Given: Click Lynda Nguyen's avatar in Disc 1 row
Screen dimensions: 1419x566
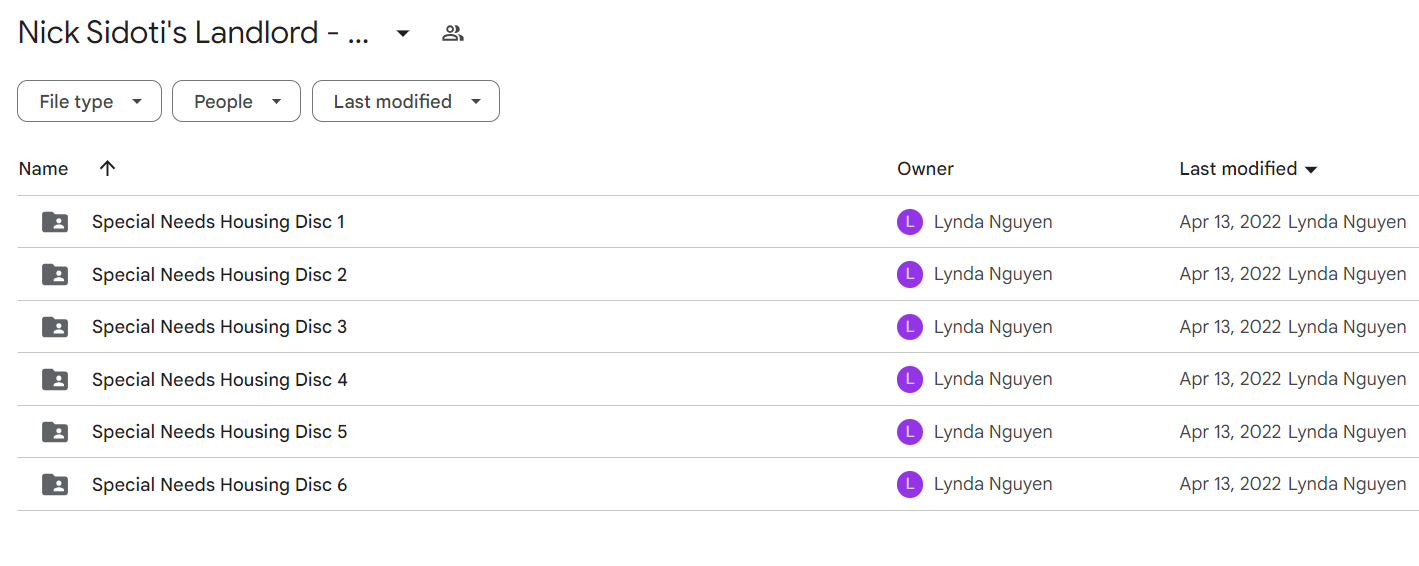Looking at the screenshot, I should pyautogui.click(x=910, y=222).
